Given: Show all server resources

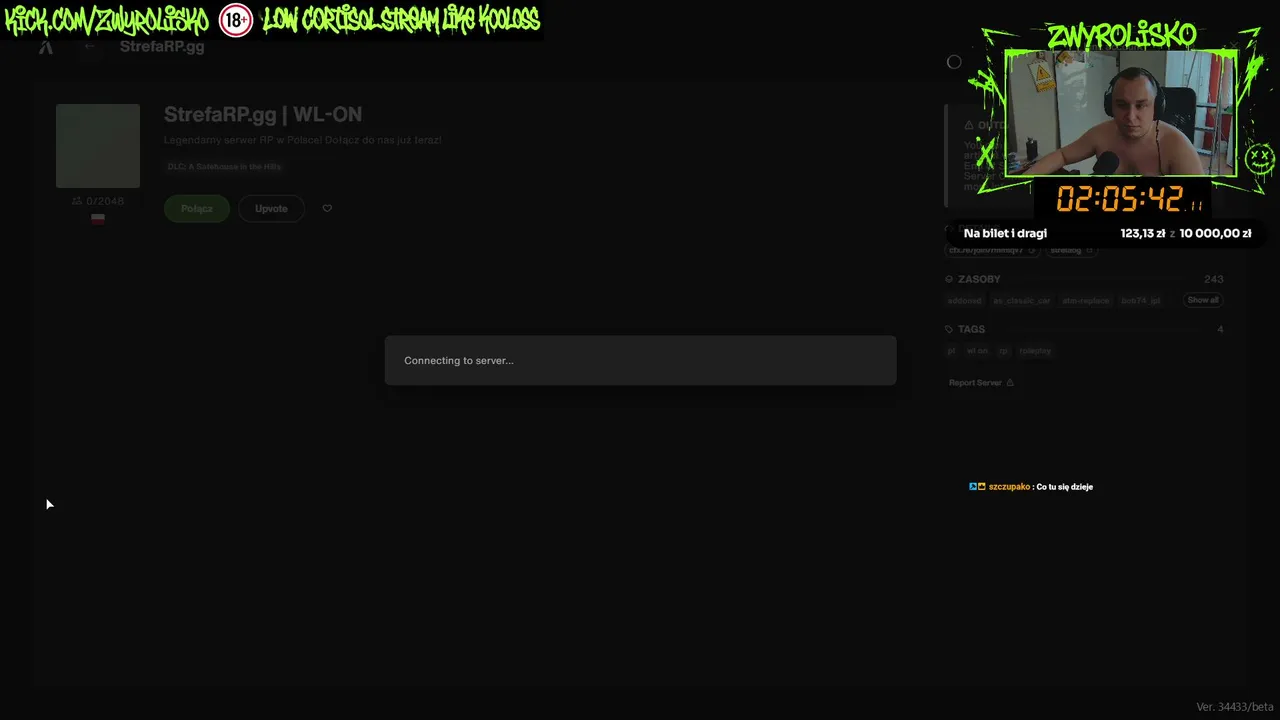Looking at the screenshot, I should [1203, 300].
